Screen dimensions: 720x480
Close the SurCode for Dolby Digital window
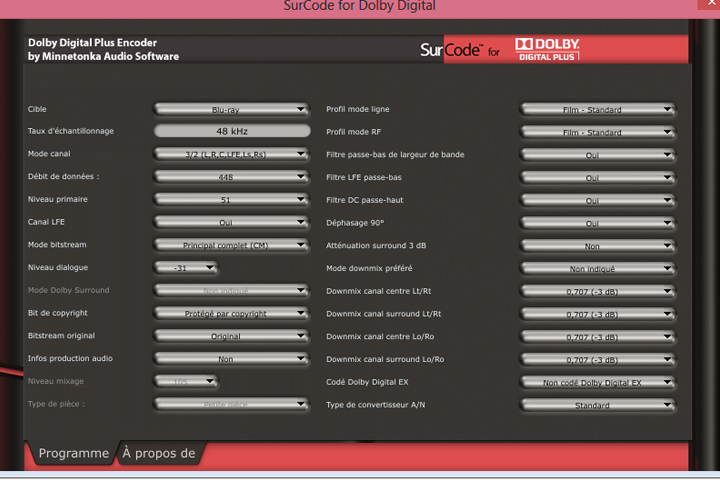click(x=709, y=4)
